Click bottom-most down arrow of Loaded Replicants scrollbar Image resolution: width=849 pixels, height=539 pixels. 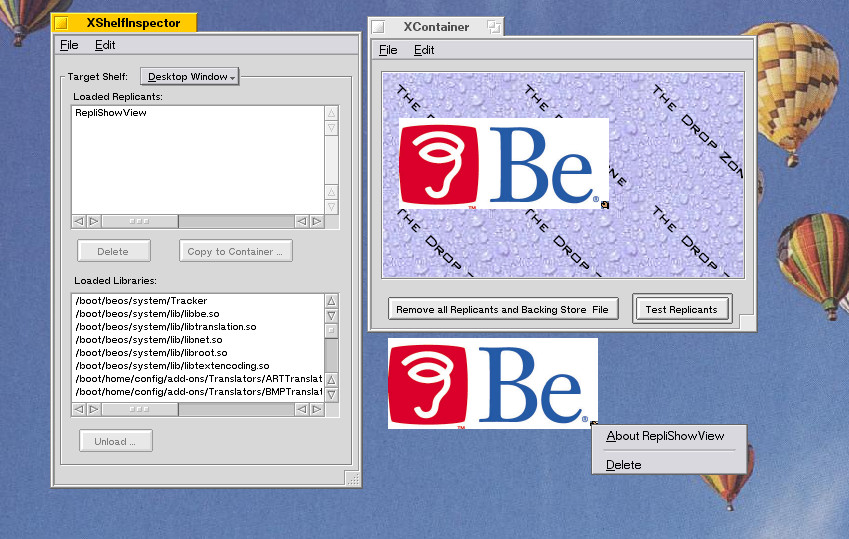(331, 207)
